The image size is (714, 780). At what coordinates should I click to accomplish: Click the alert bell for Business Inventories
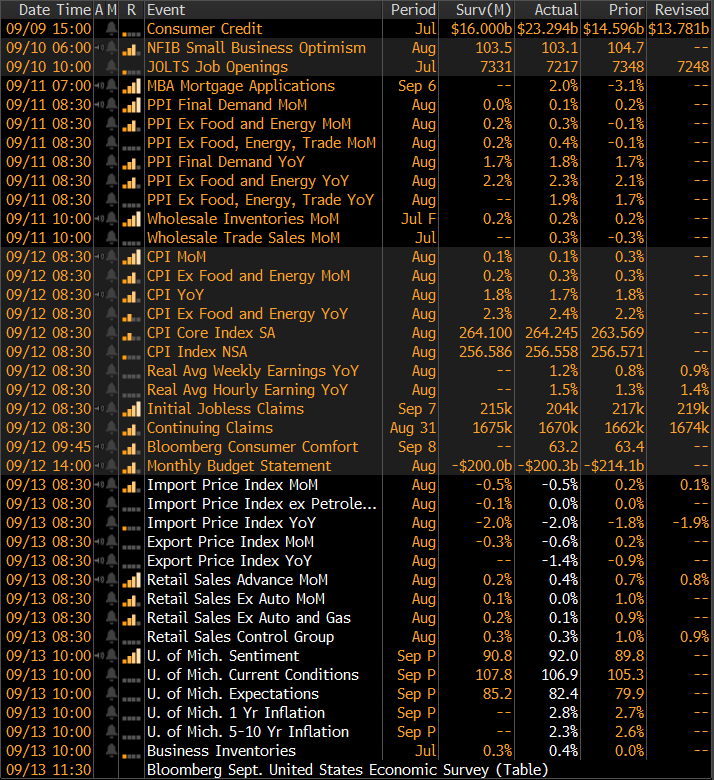[x=112, y=751]
